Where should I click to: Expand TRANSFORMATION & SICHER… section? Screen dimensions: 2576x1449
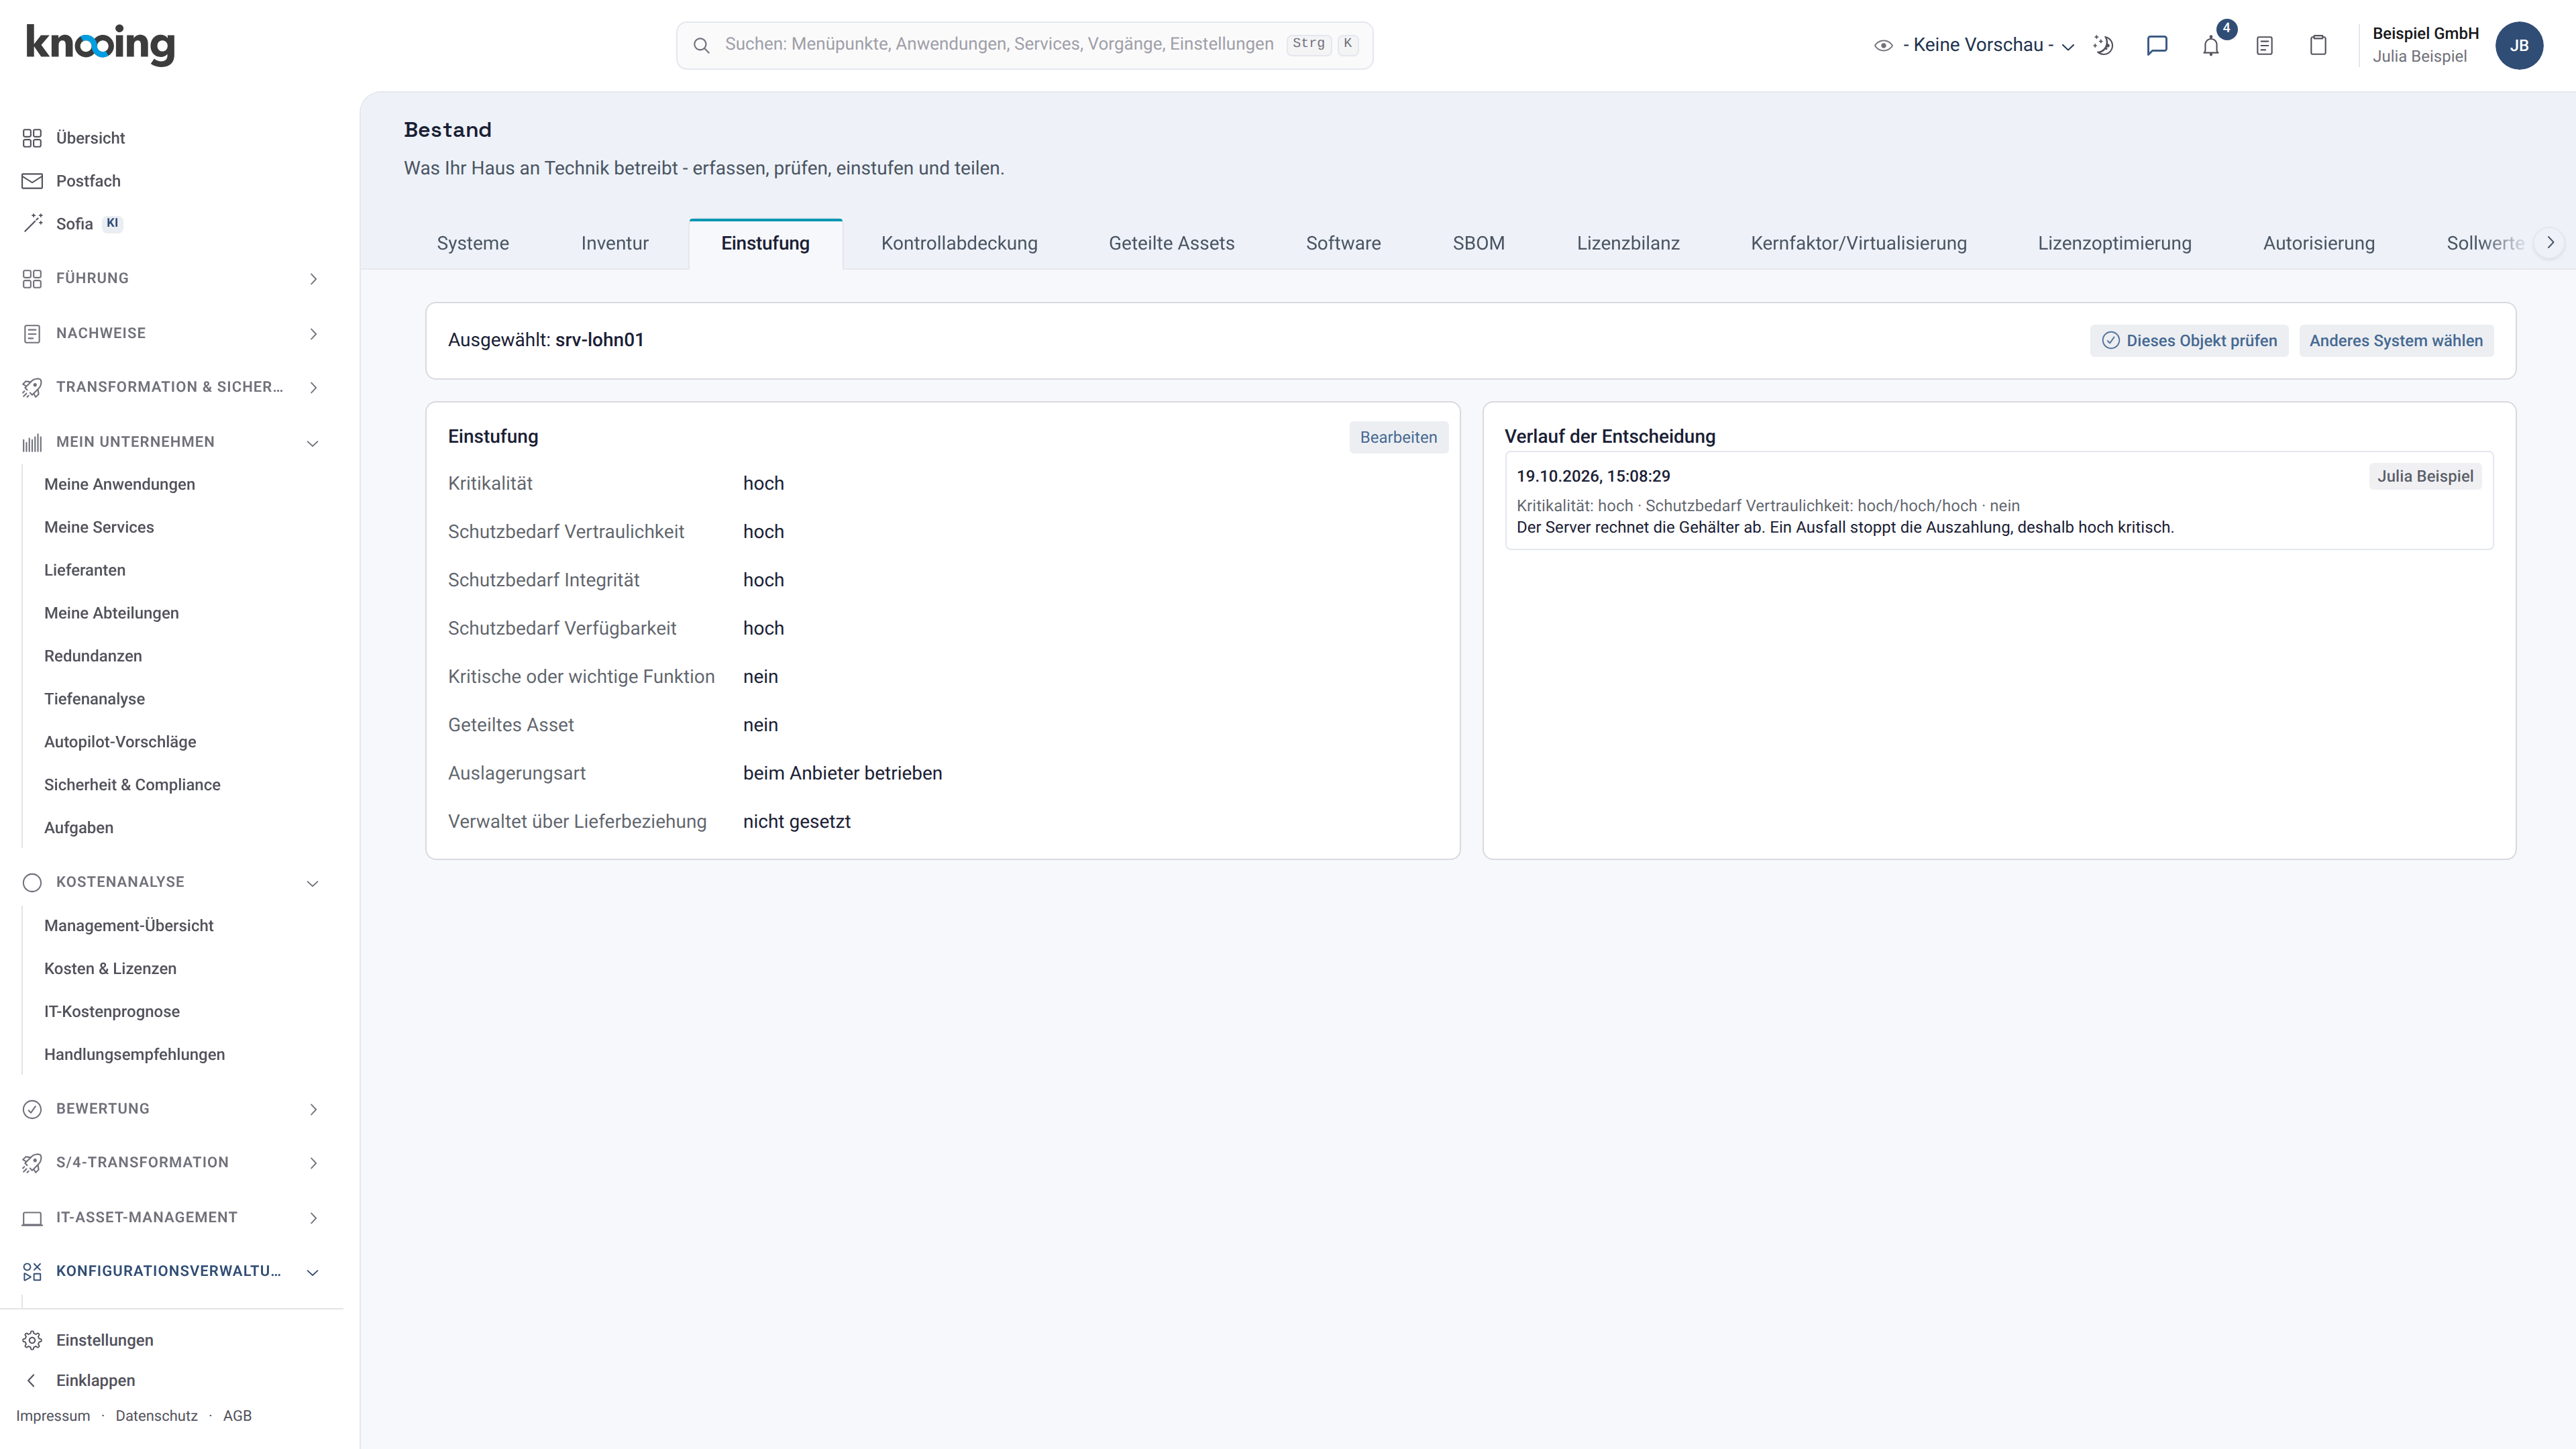(x=172, y=387)
